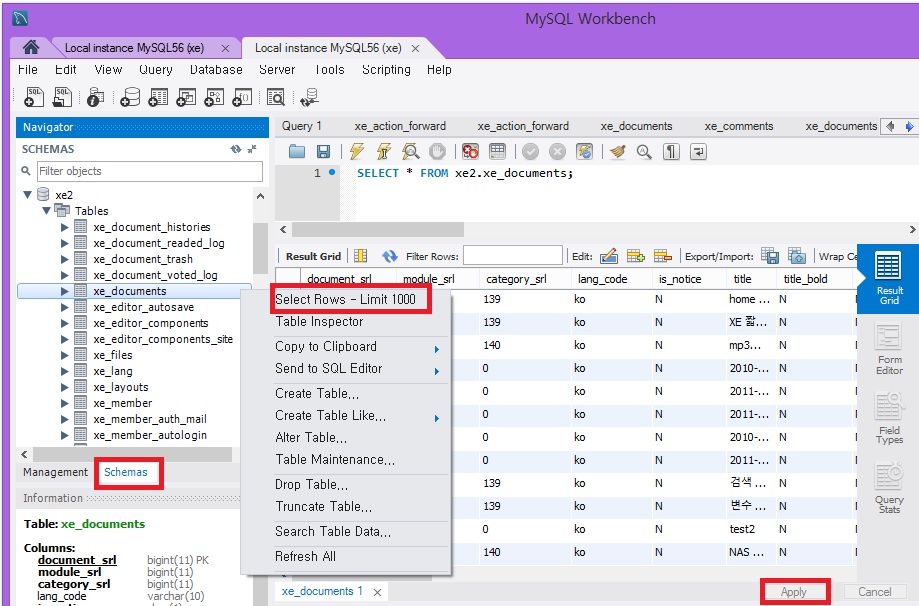Save the SQL script to file

click(x=324, y=151)
